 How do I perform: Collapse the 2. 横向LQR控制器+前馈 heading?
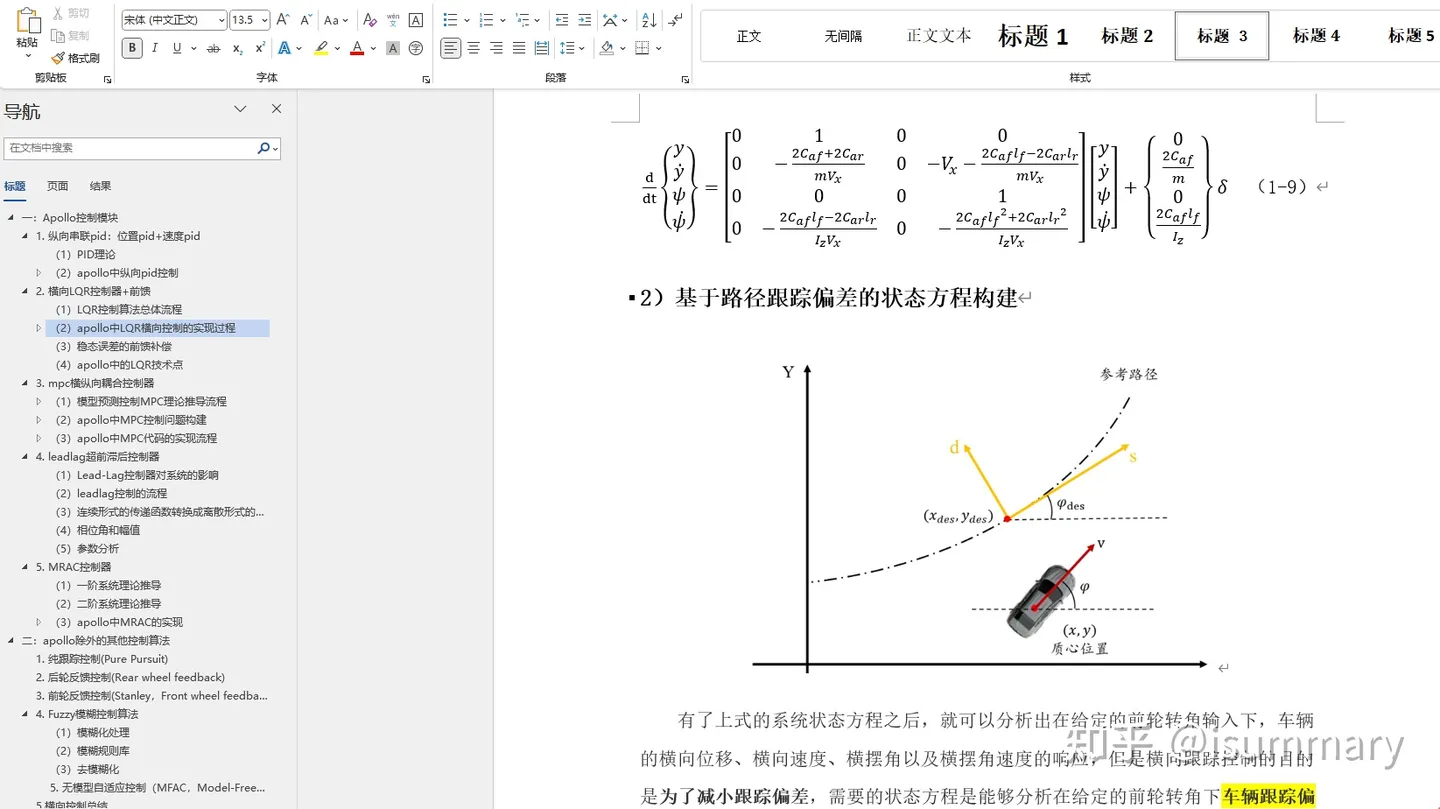point(24,290)
